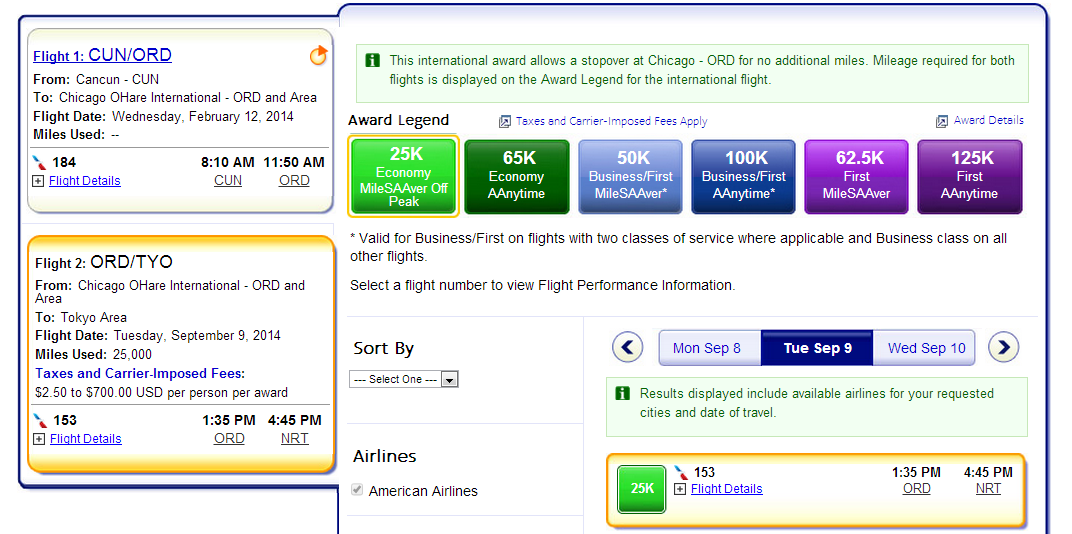Image resolution: width=1072 pixels, height=534 pixels.
Task: Open the Award Details link
Action: [989, 120]
